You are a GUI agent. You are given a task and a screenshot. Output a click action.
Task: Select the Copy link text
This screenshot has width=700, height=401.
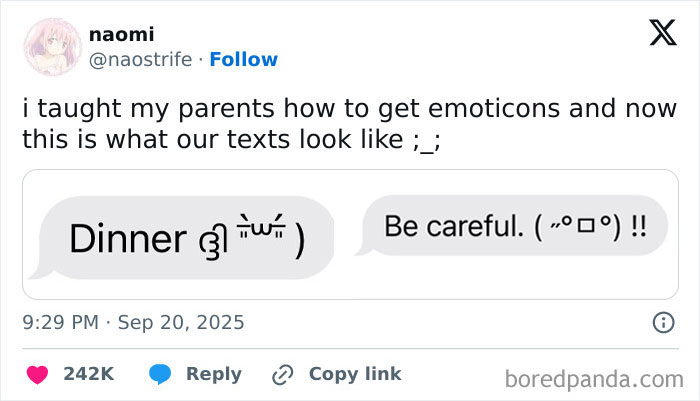point(354,374)
